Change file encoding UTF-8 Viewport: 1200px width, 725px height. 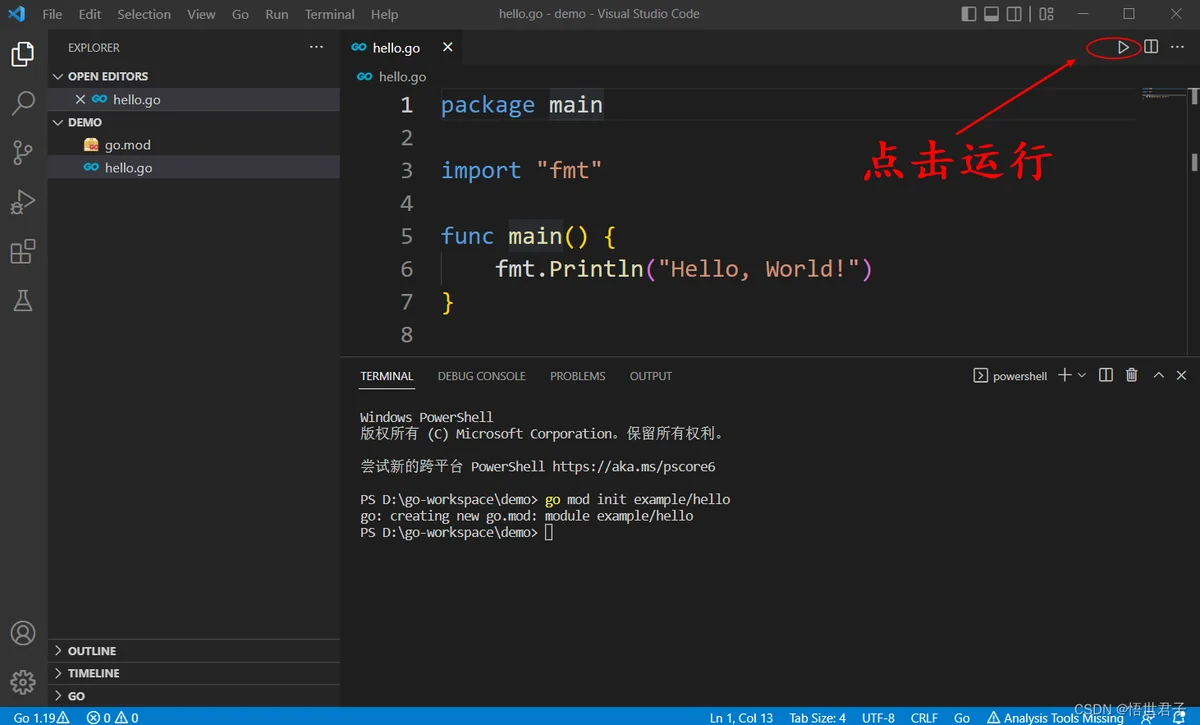[878, 717]
